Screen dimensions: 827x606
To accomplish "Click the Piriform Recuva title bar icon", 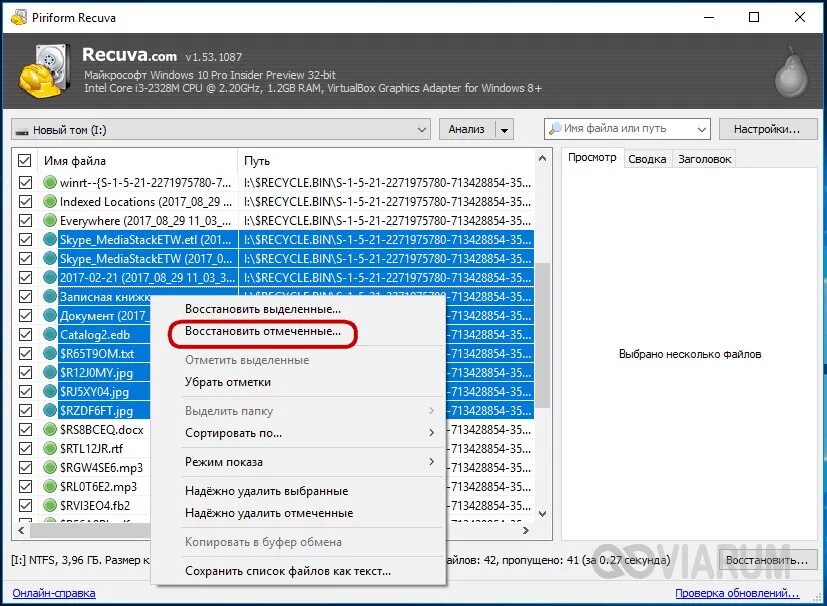I will [18, 17].
